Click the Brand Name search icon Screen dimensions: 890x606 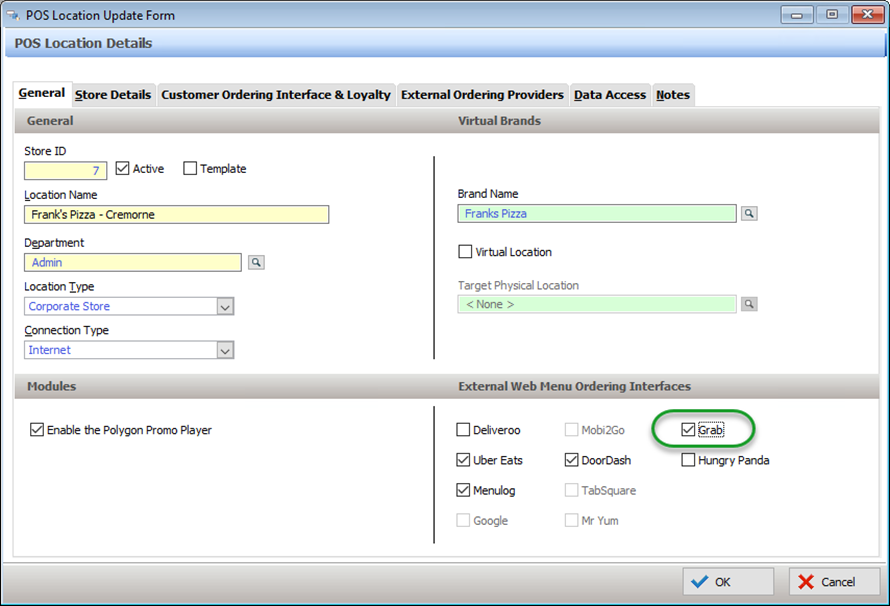point(749,214)
